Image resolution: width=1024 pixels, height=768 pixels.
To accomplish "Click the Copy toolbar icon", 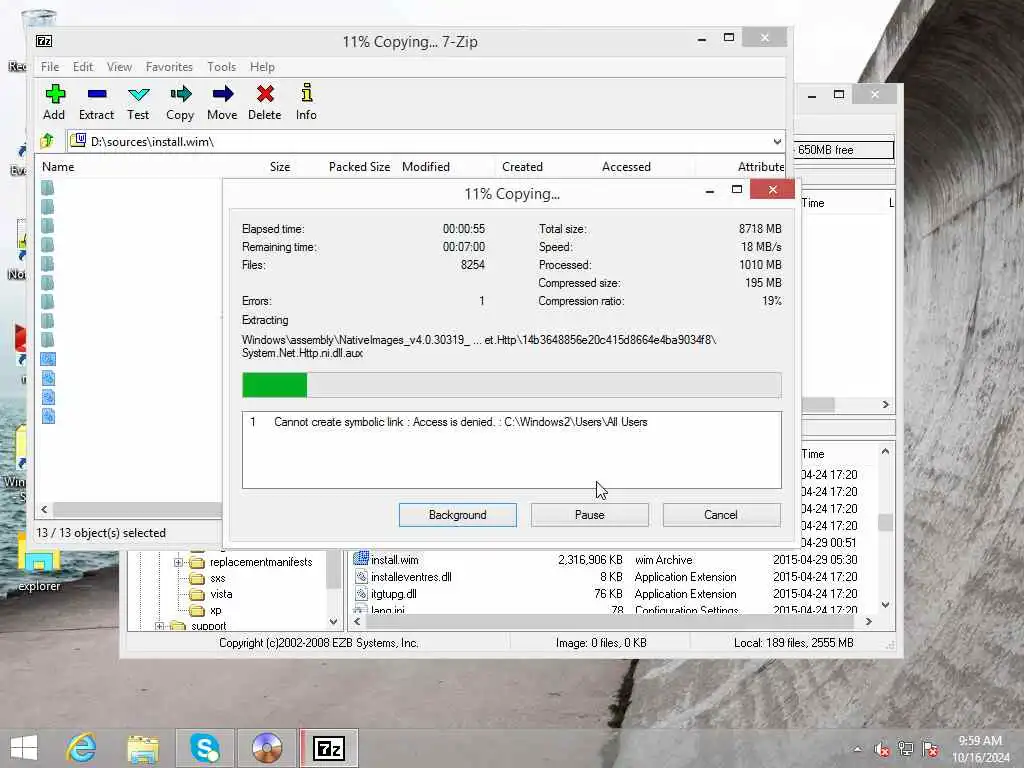I will [180, 94].
